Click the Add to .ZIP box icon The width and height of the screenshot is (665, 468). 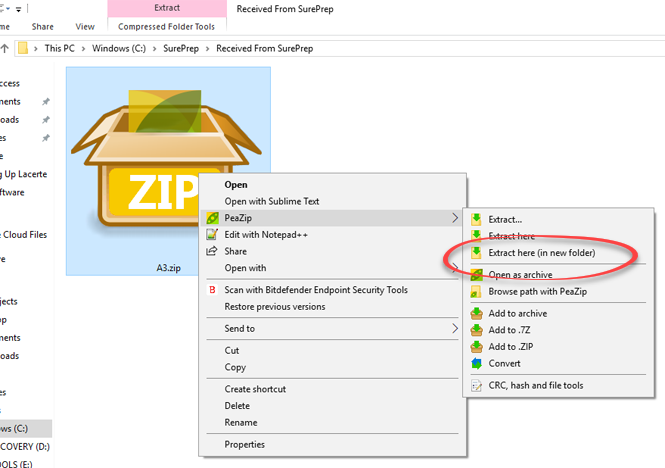point(476,347)
